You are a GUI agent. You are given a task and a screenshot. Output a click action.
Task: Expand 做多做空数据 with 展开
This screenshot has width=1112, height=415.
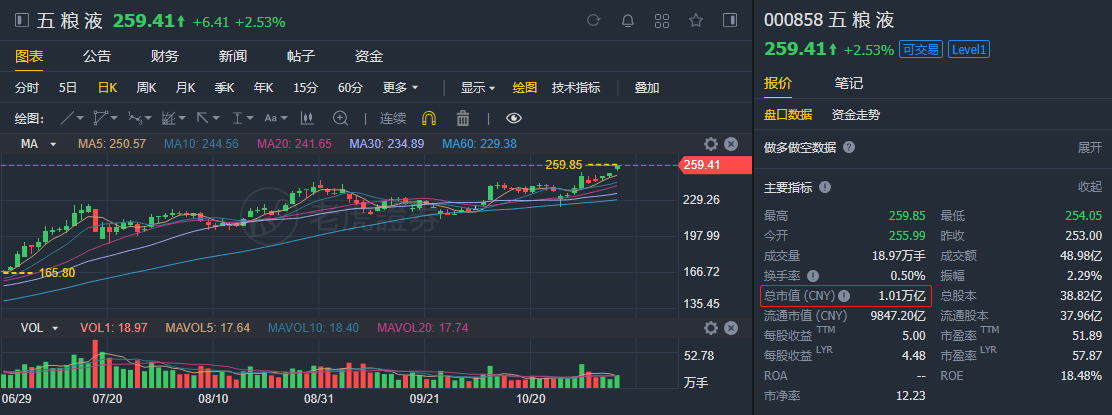click(x=1090, y=148)
